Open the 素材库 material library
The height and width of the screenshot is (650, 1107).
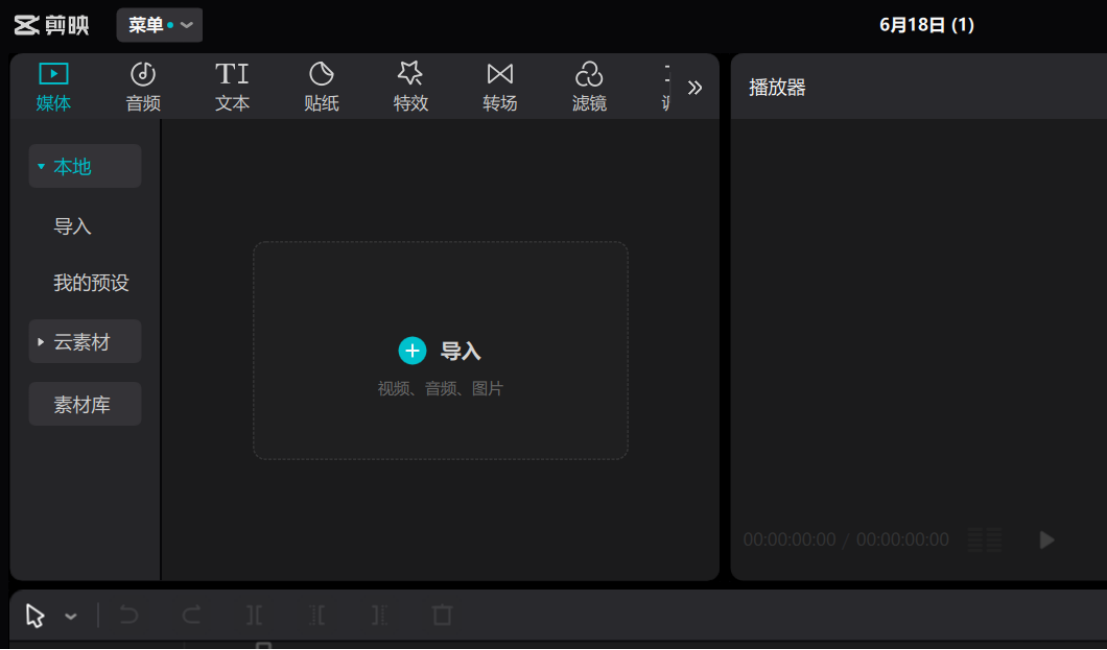(x=84, y=404)
